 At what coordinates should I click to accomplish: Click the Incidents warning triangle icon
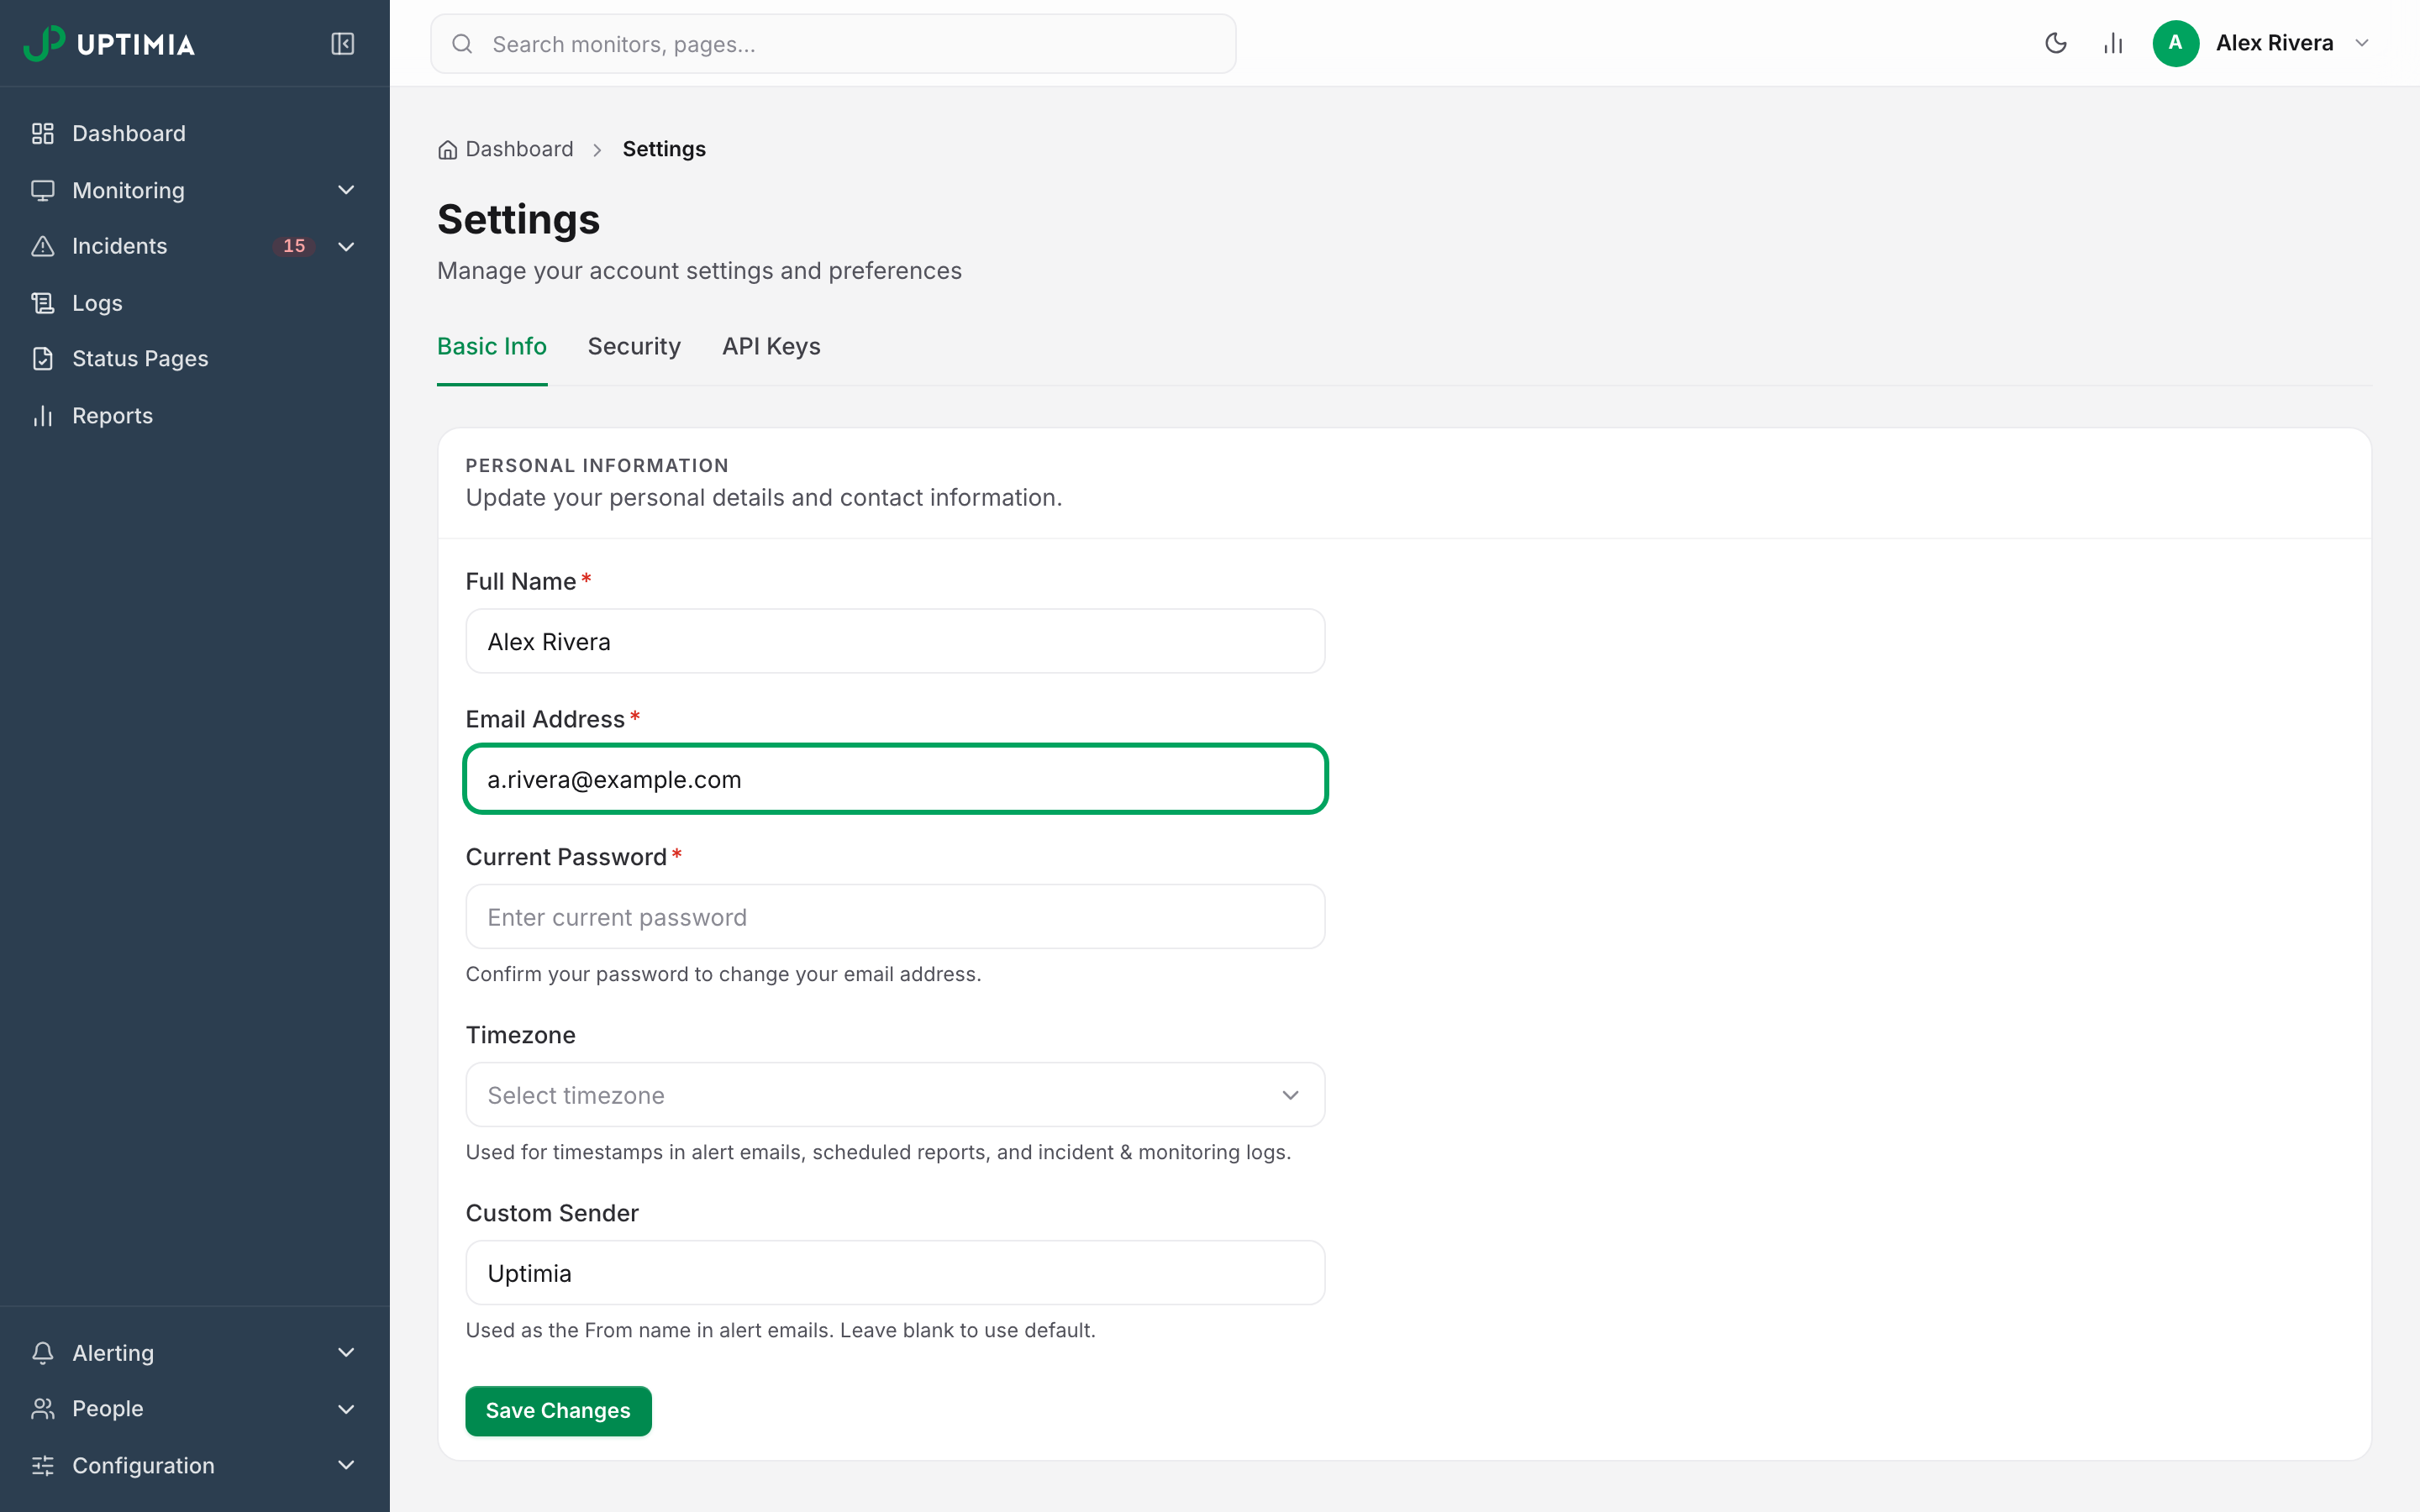43,246
